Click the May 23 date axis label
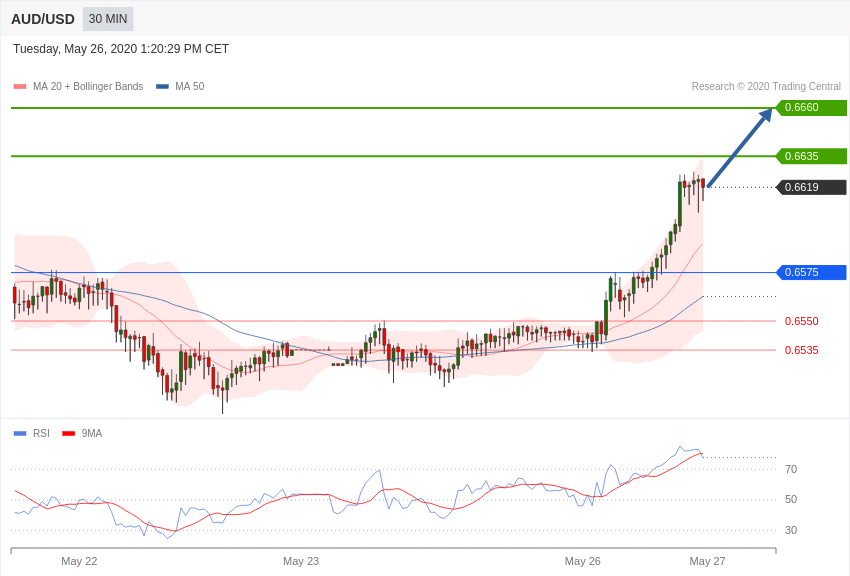This screenshot has height=576, width=850. click(x=301, y=561)
